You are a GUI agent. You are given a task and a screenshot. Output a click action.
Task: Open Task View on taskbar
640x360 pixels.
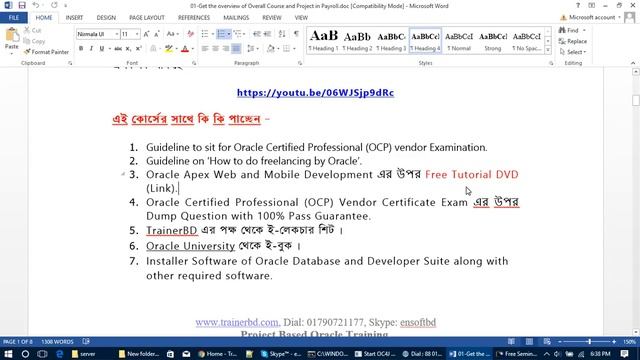42,354
